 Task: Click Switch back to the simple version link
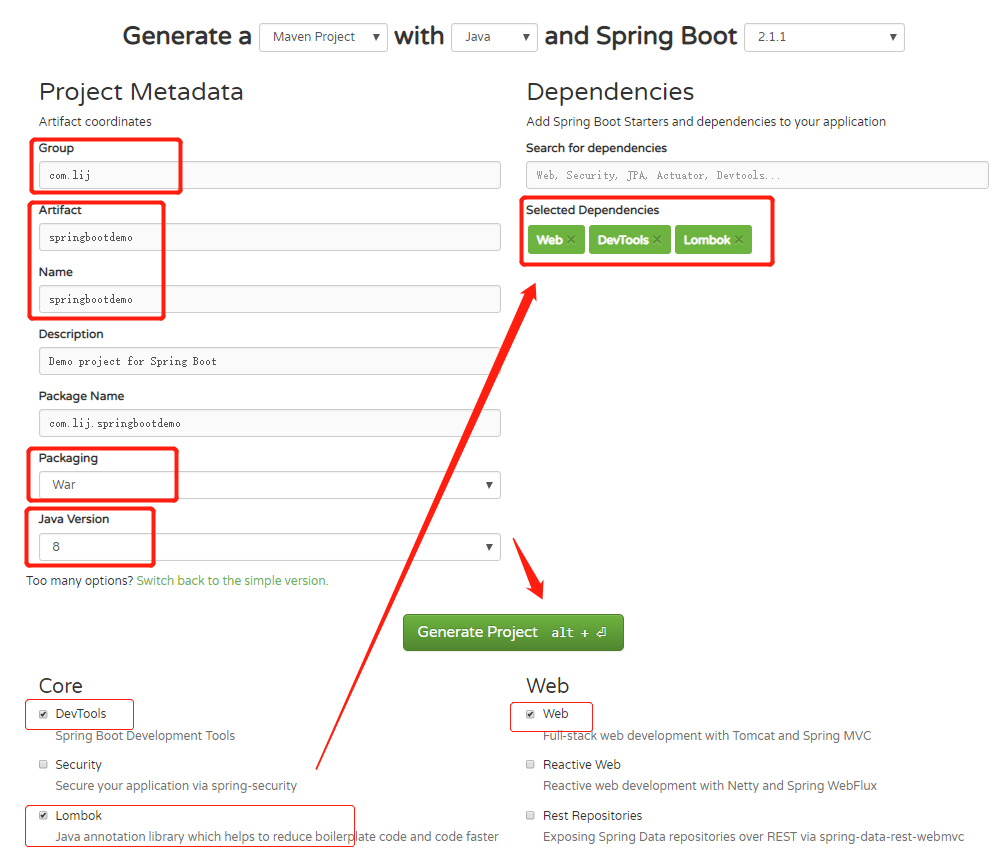232,581
